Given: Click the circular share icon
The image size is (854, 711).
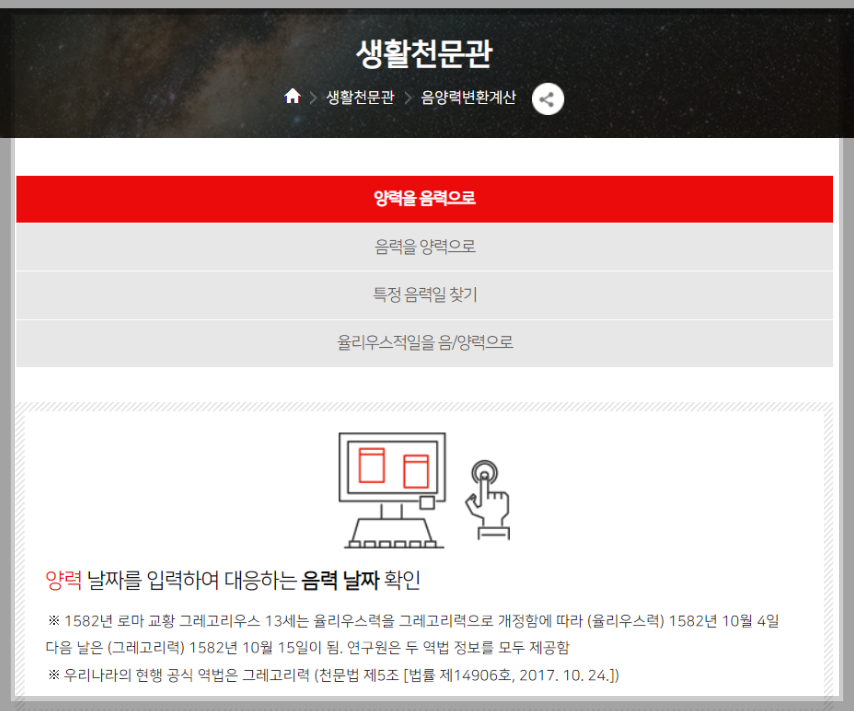Looking at the screenshot, I should click(548, 99).
